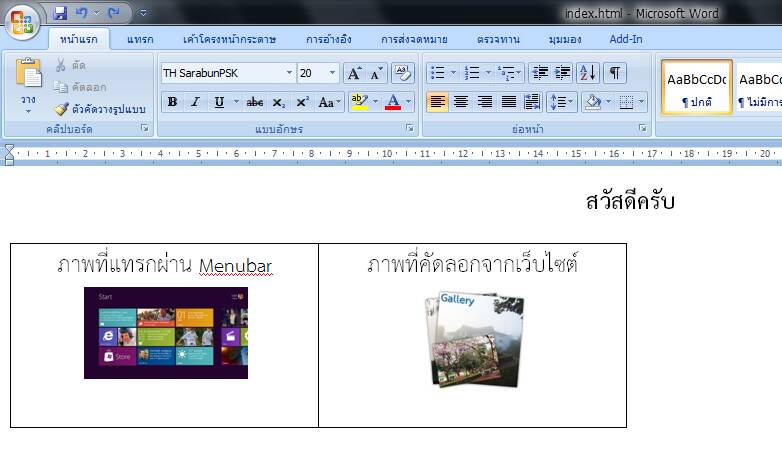The image size is (782, 451).
Task: Click the วาง paste button
Action: coord(28,85)
